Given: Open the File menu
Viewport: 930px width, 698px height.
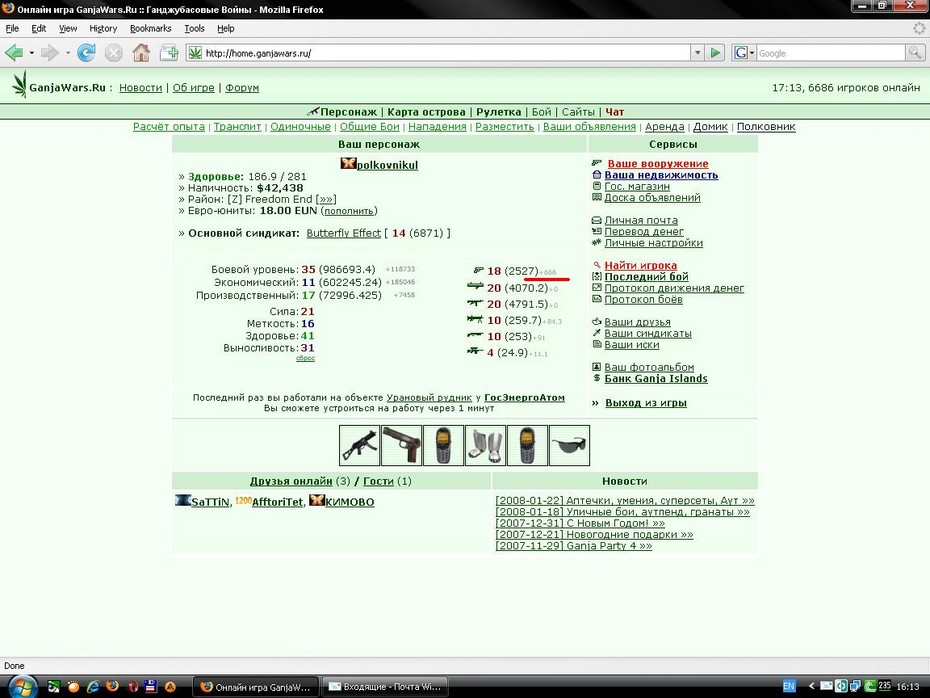Looking at the screenshot, I should (x=12, y=28).
